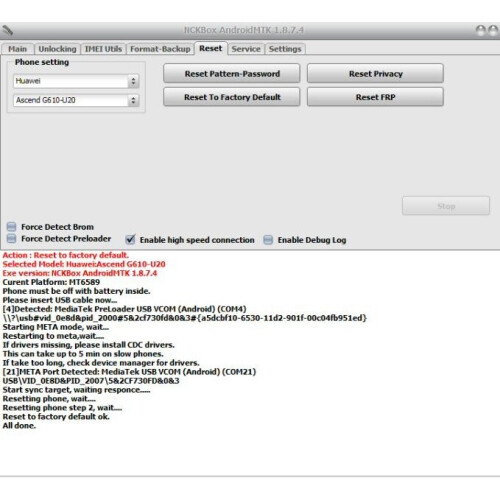Click log line 'Exe version: NCKBox AndroidMTK 1.8.7.4'
Viewport: 500px width, 500px height.
pos(80,273)
